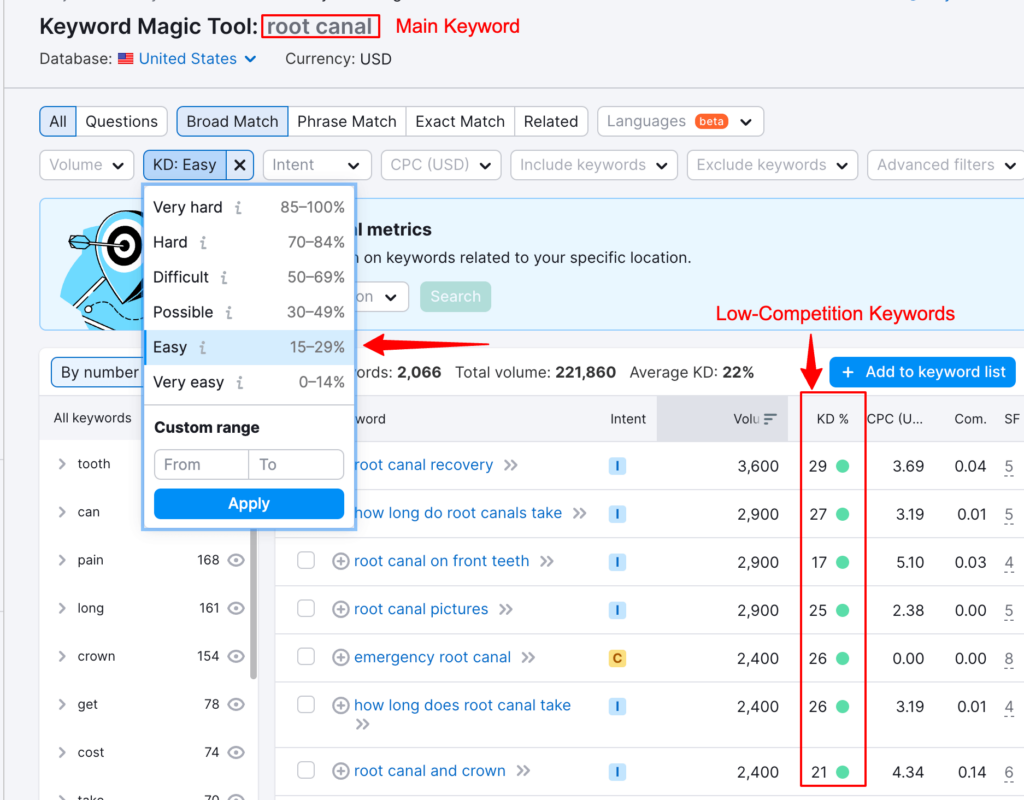Click the Search button in the metrics banner
The width and height of the screenshot is (1024, 800).
click(456, 296)
